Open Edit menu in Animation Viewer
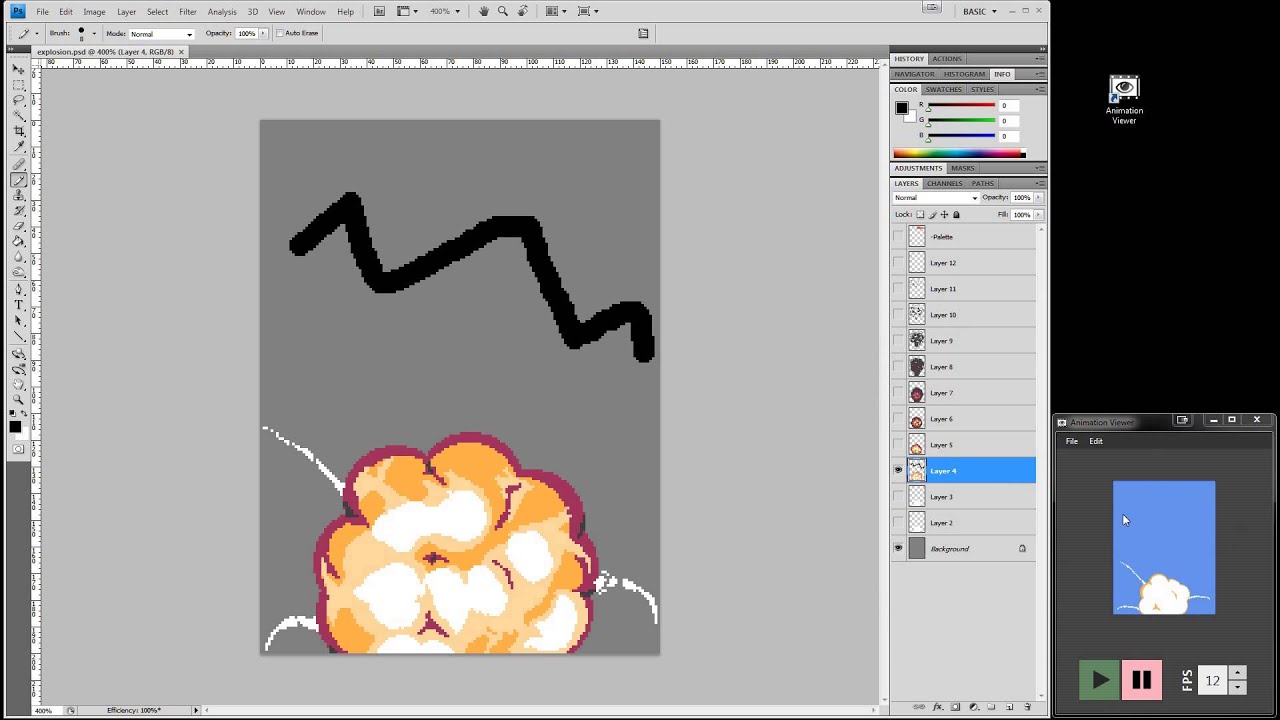 point(1096,441)
